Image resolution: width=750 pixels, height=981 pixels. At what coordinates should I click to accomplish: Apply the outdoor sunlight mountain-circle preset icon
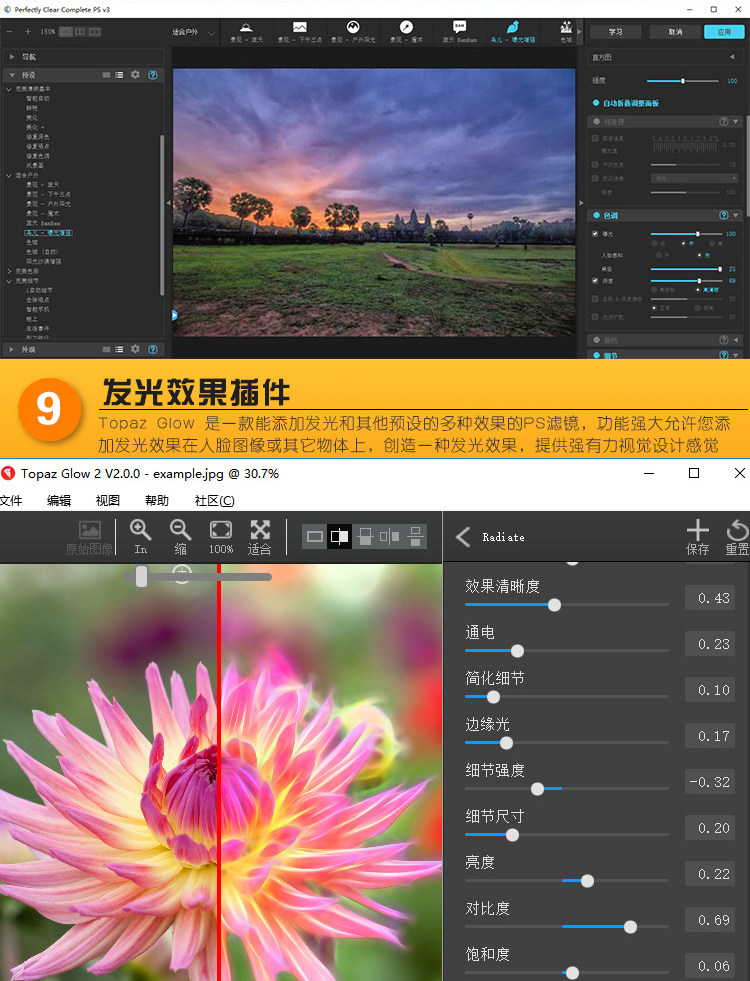tap(353, 27)
